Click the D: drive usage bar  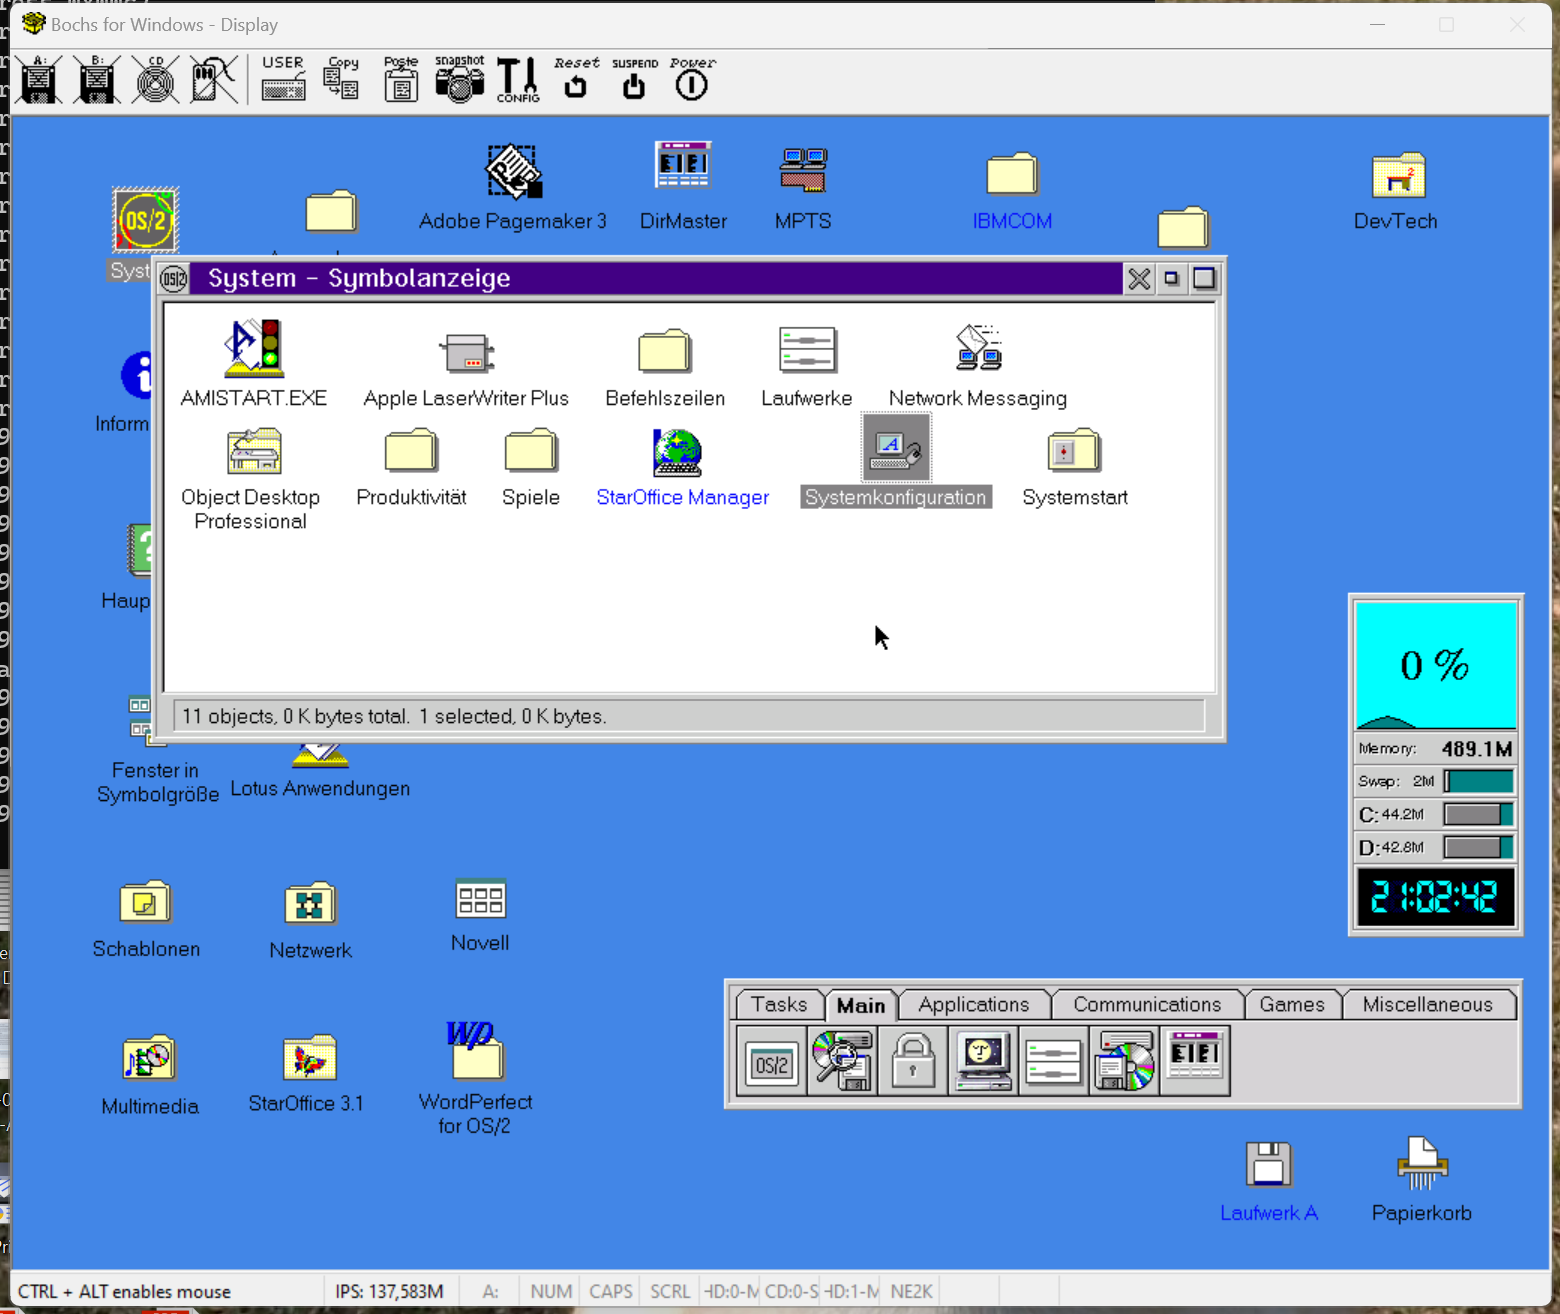click(1479, 847)
